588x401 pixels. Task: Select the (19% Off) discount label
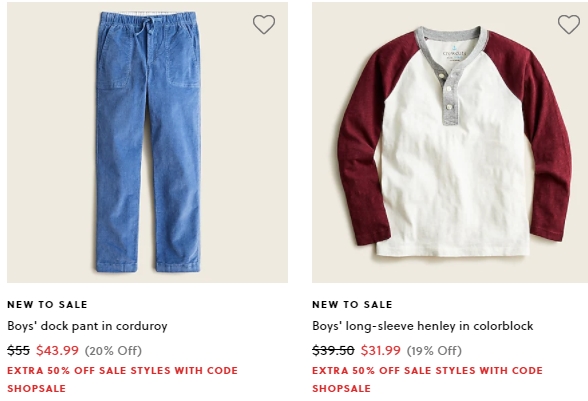(434, 351)
